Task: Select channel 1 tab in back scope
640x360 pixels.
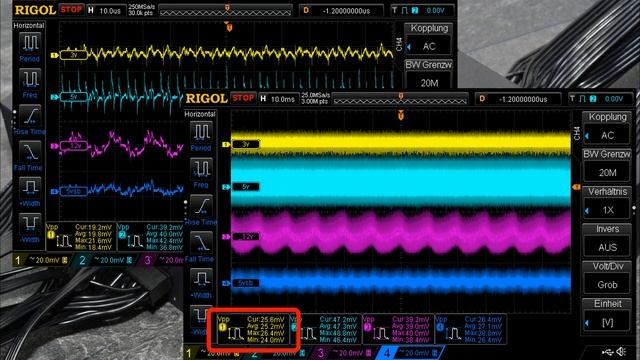Action: click(x=40, y=260)
